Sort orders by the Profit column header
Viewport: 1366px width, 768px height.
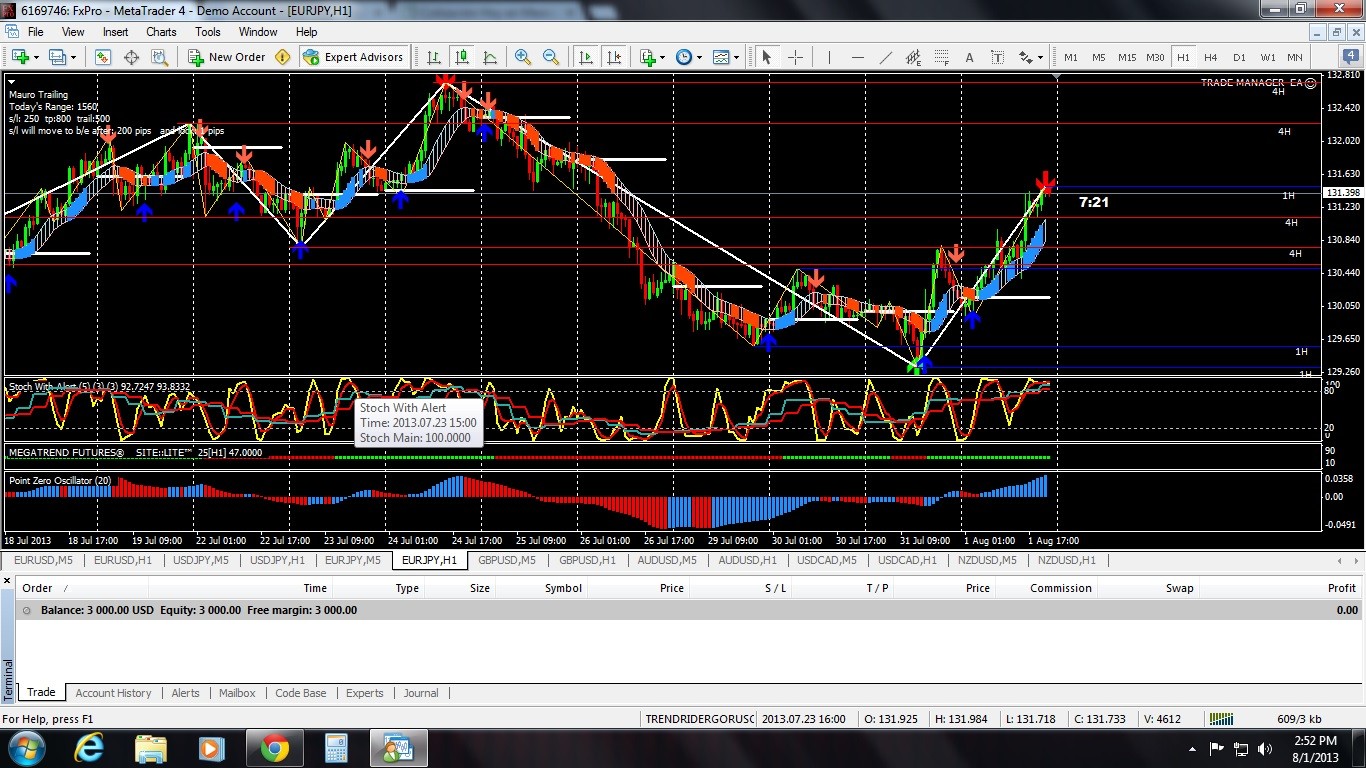click(x=1341, y=588)
